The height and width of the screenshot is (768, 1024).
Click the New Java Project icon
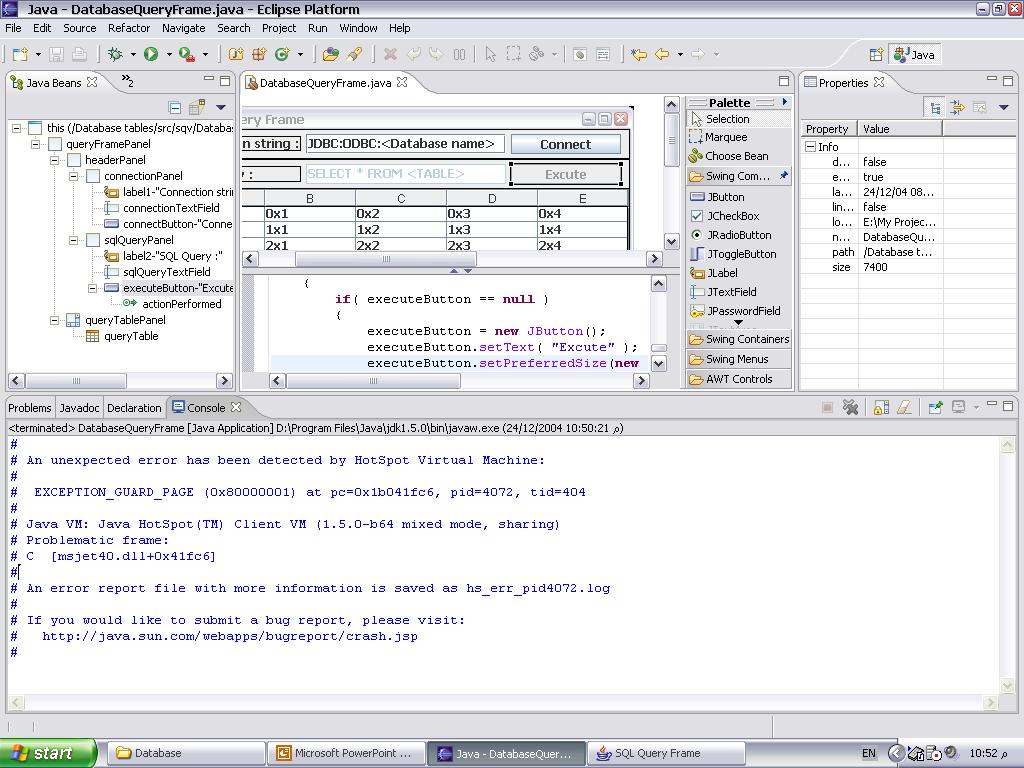(236, 54)
